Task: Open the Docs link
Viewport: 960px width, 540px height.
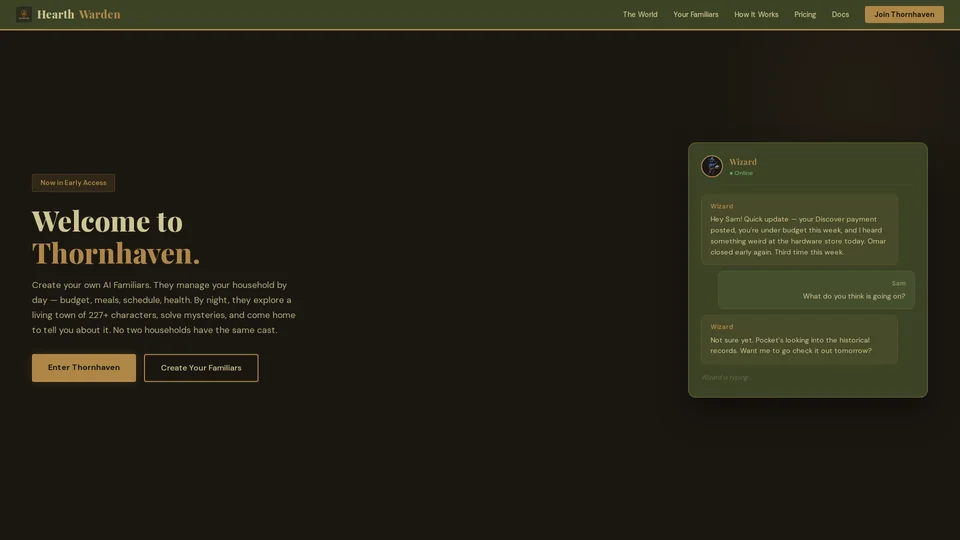Action: point(840,14)
